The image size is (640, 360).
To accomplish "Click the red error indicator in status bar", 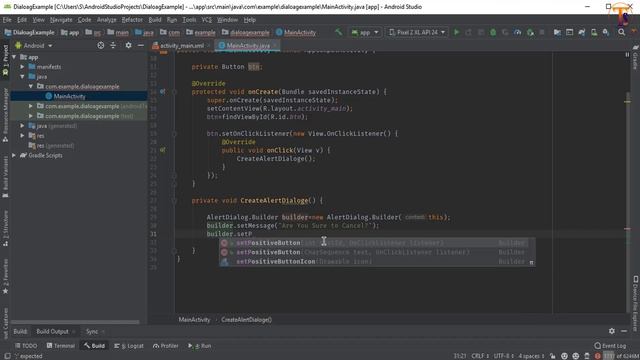I will coord(598,356).
